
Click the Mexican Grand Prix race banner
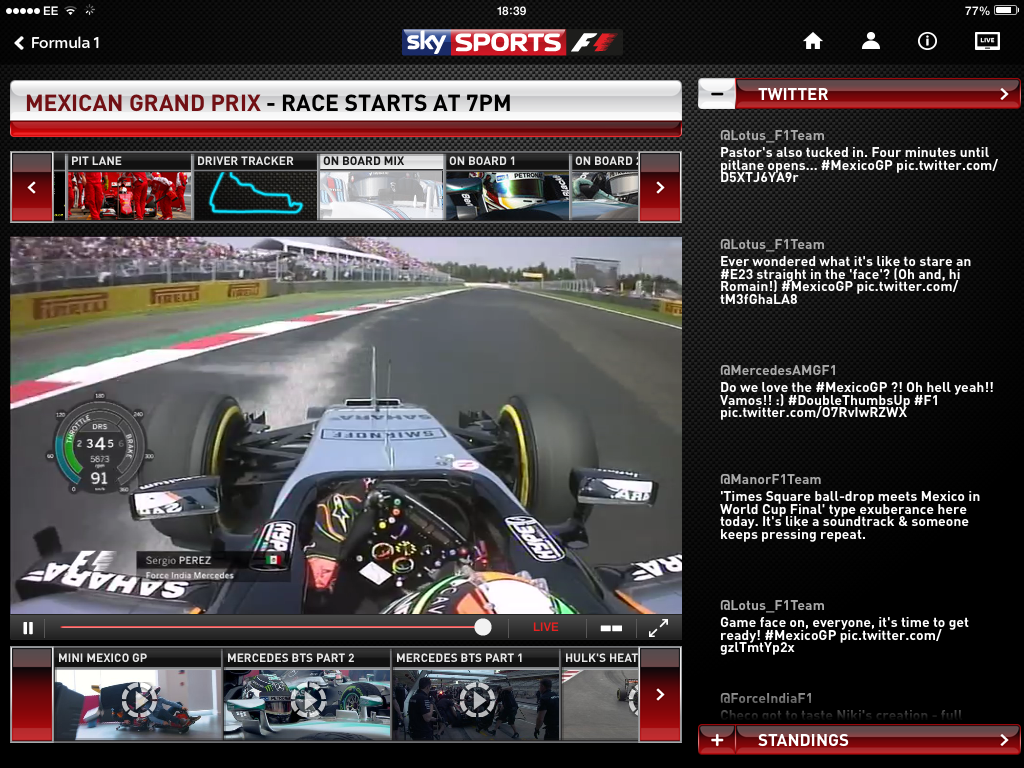(346, 108)
